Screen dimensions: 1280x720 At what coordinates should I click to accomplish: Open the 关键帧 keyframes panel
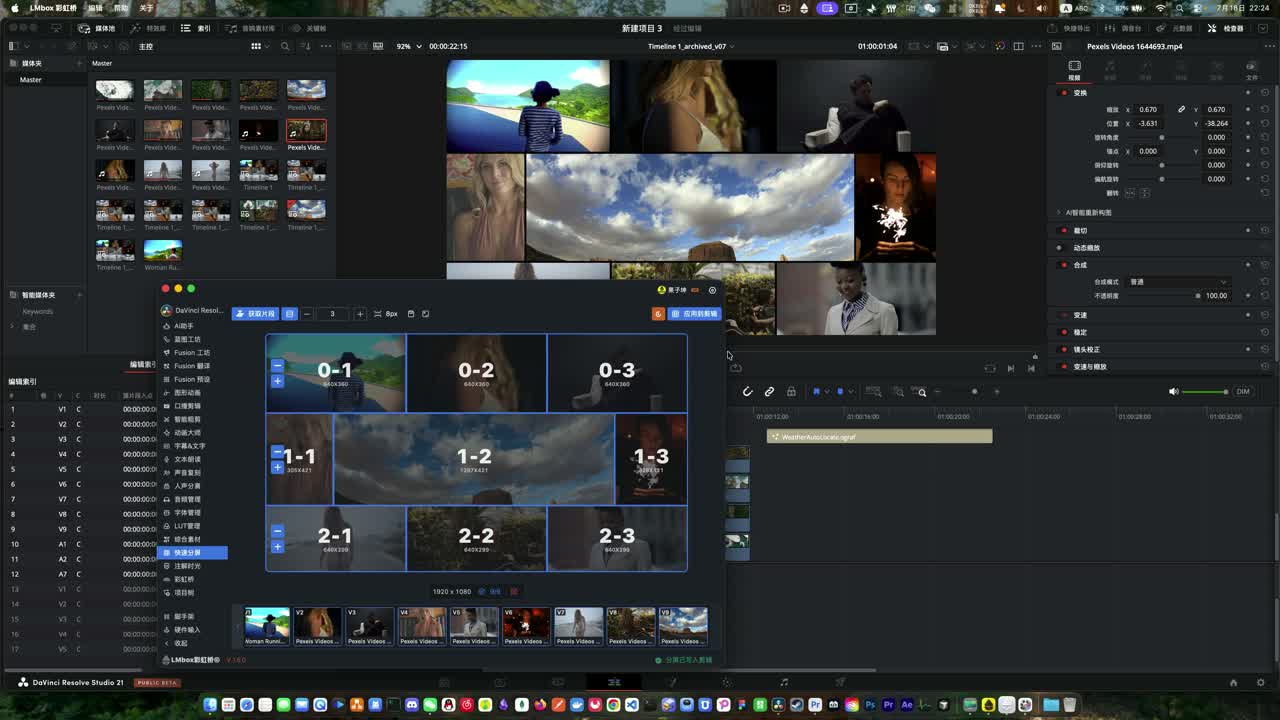[309, 28]
